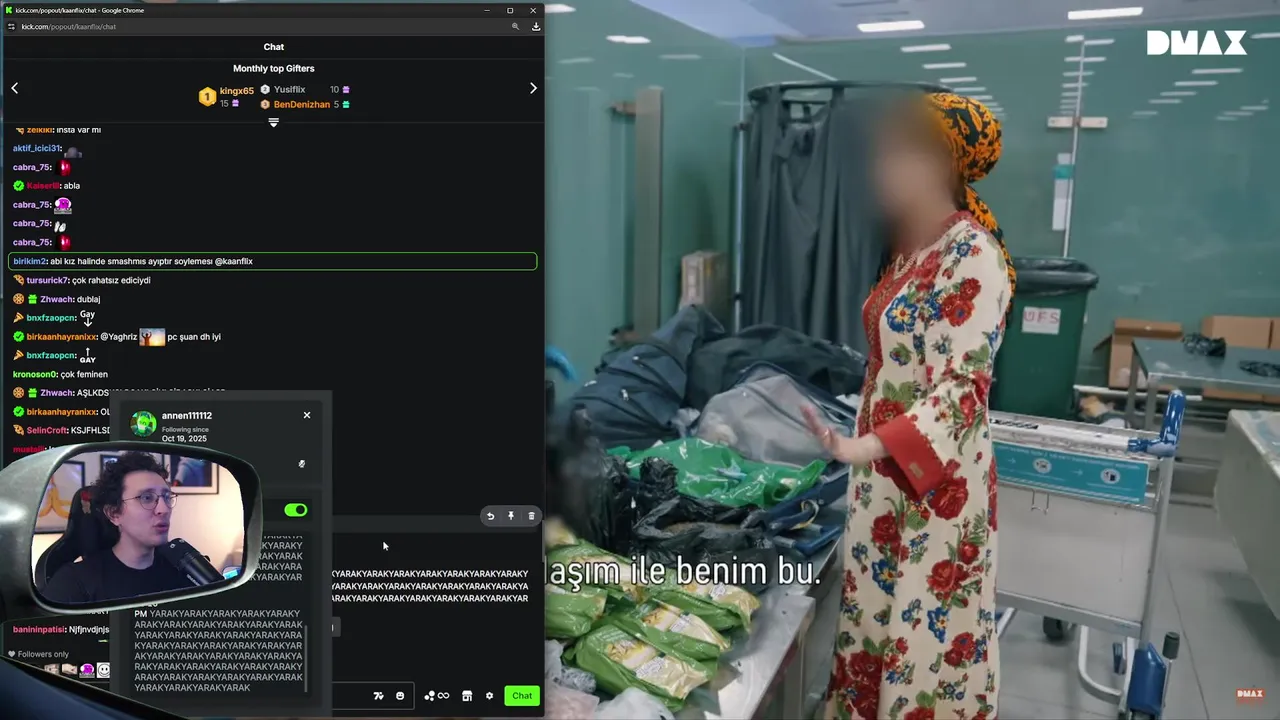Open Yusiflix gifter profile
The height and width of the screenshot is (720, 1280).
click(289, 90)
